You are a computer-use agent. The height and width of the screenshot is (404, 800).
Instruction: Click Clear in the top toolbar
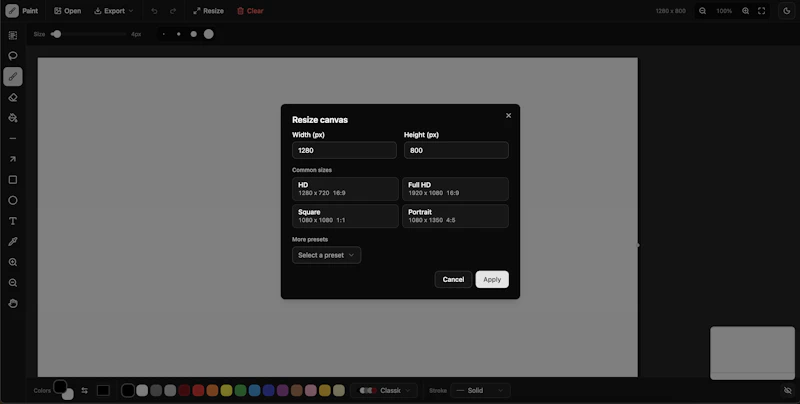[250, 11]
